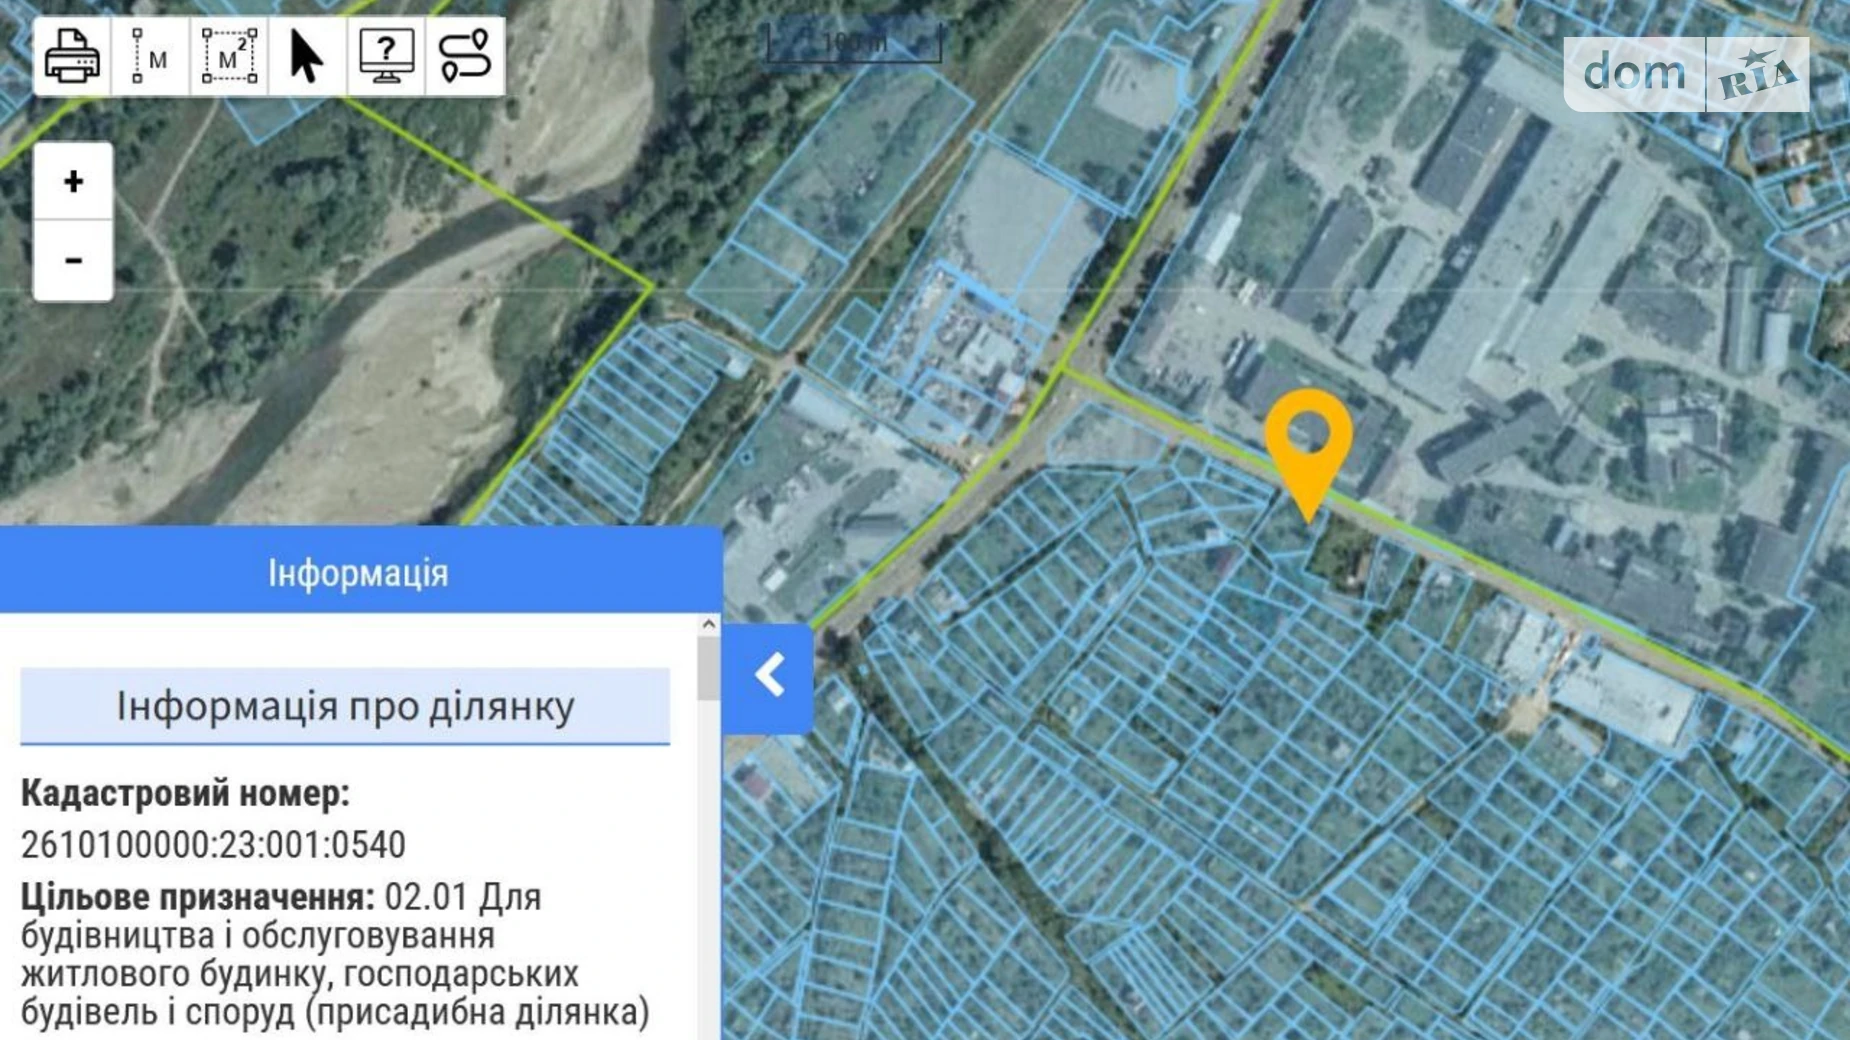Click the 100 m map scale bar
Screen dimensions: 1850x1040
tap(854, 43)
